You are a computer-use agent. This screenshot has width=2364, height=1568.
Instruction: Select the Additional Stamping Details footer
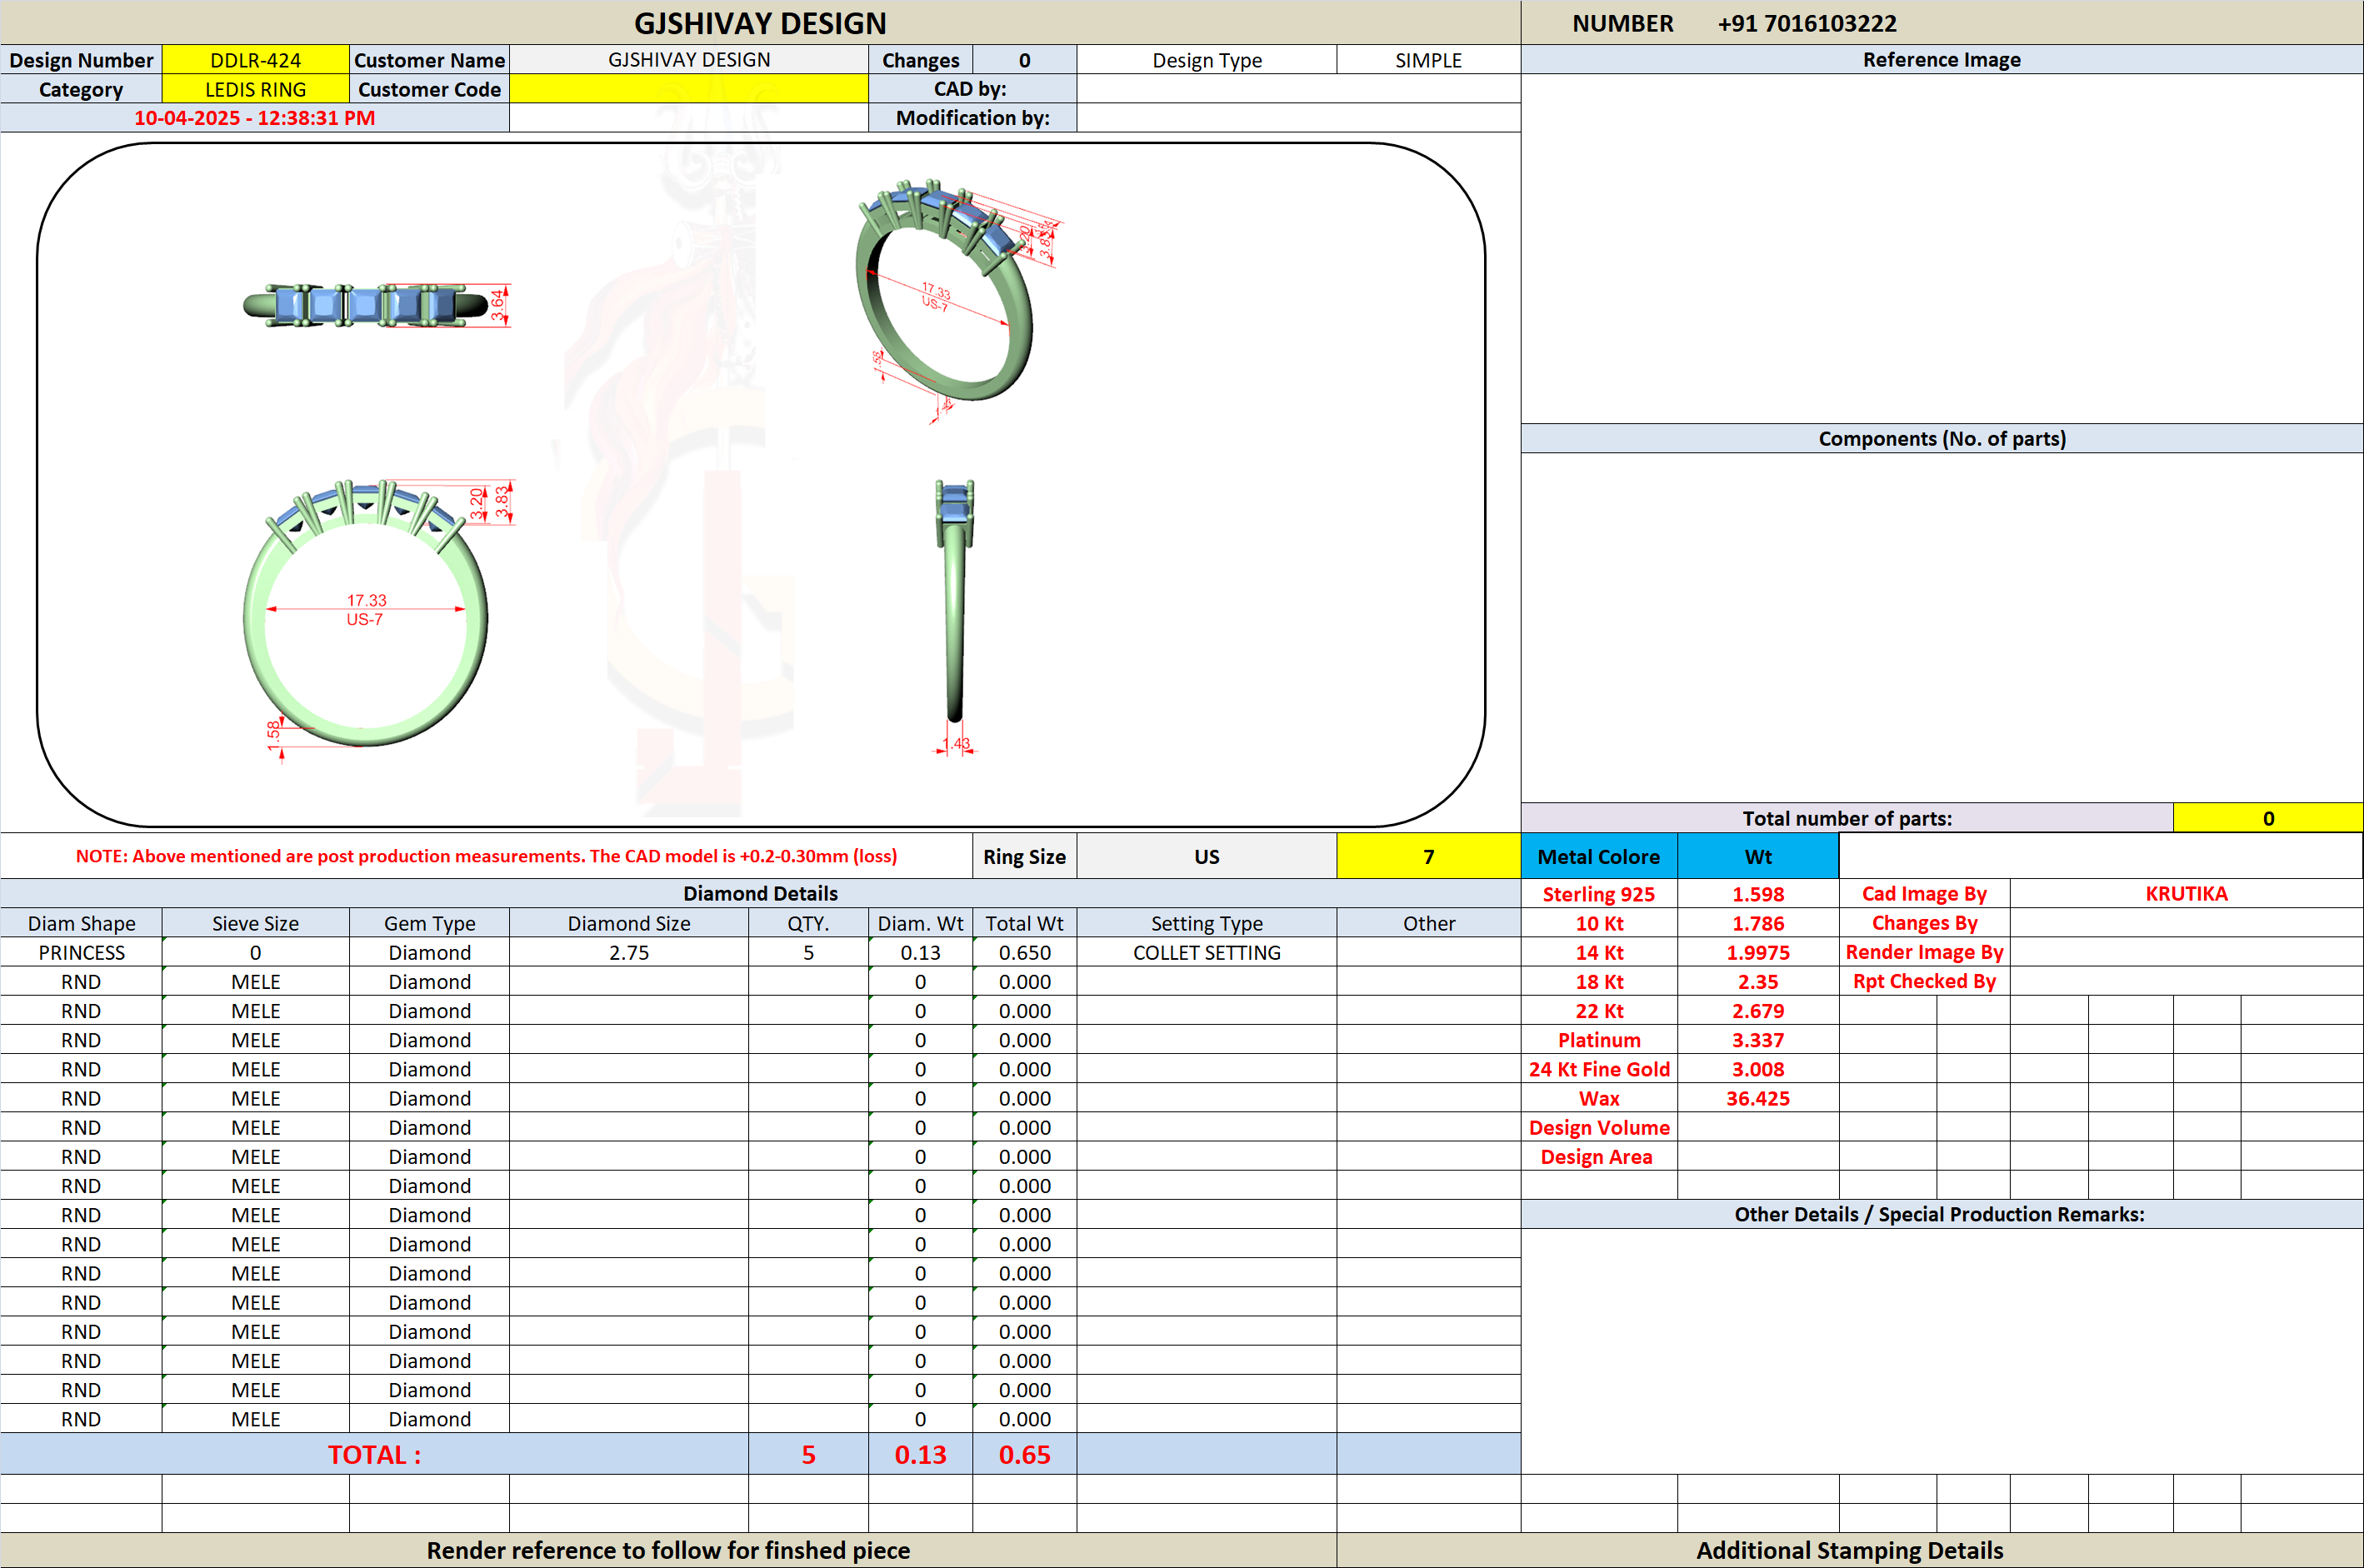(1849, 1550)
